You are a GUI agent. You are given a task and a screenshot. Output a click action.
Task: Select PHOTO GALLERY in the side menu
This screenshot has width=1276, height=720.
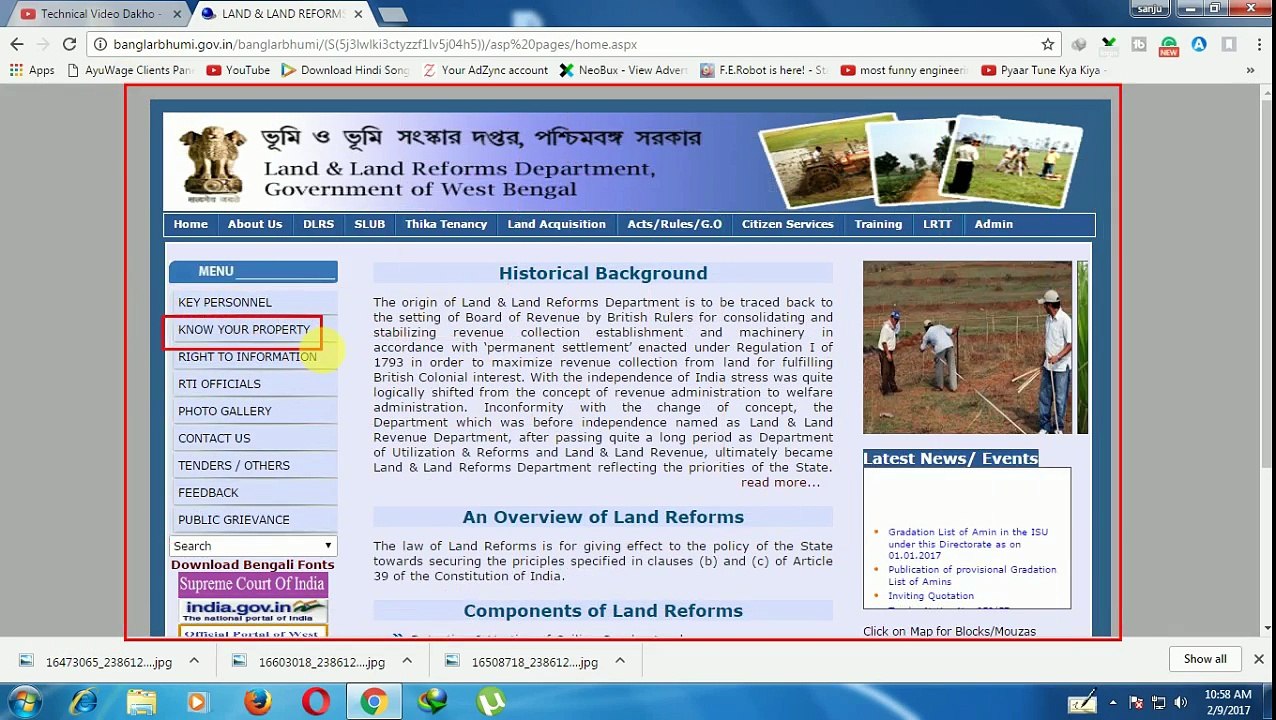pyautogui.click(x=253, y=411)
